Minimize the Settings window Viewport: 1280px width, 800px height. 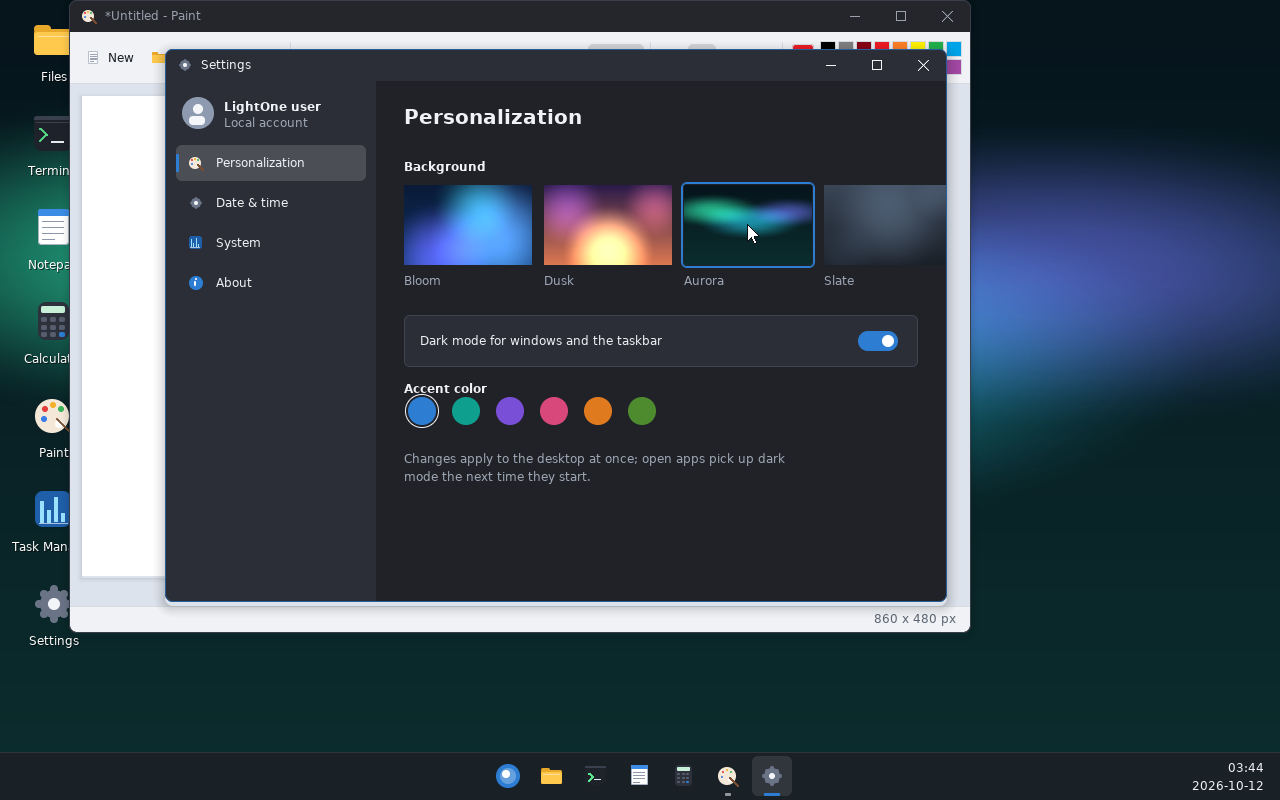[830, 65]
